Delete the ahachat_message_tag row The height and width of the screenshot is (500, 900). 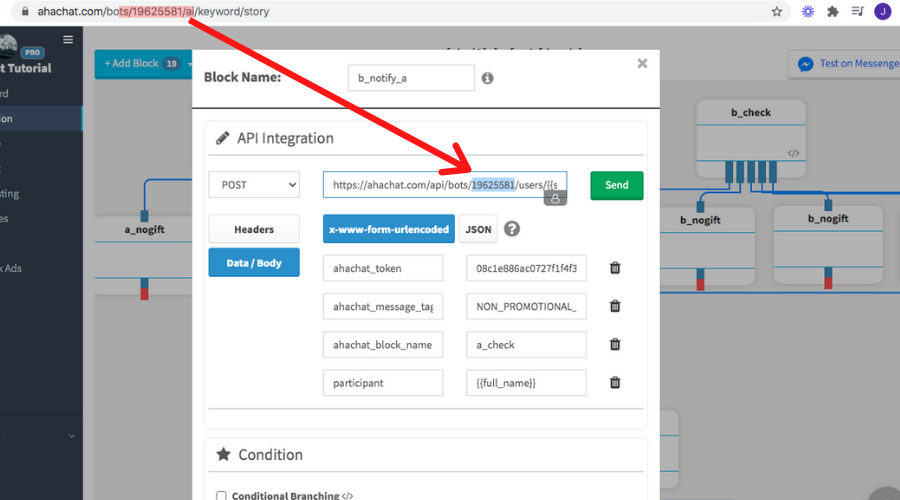[615, 307]
